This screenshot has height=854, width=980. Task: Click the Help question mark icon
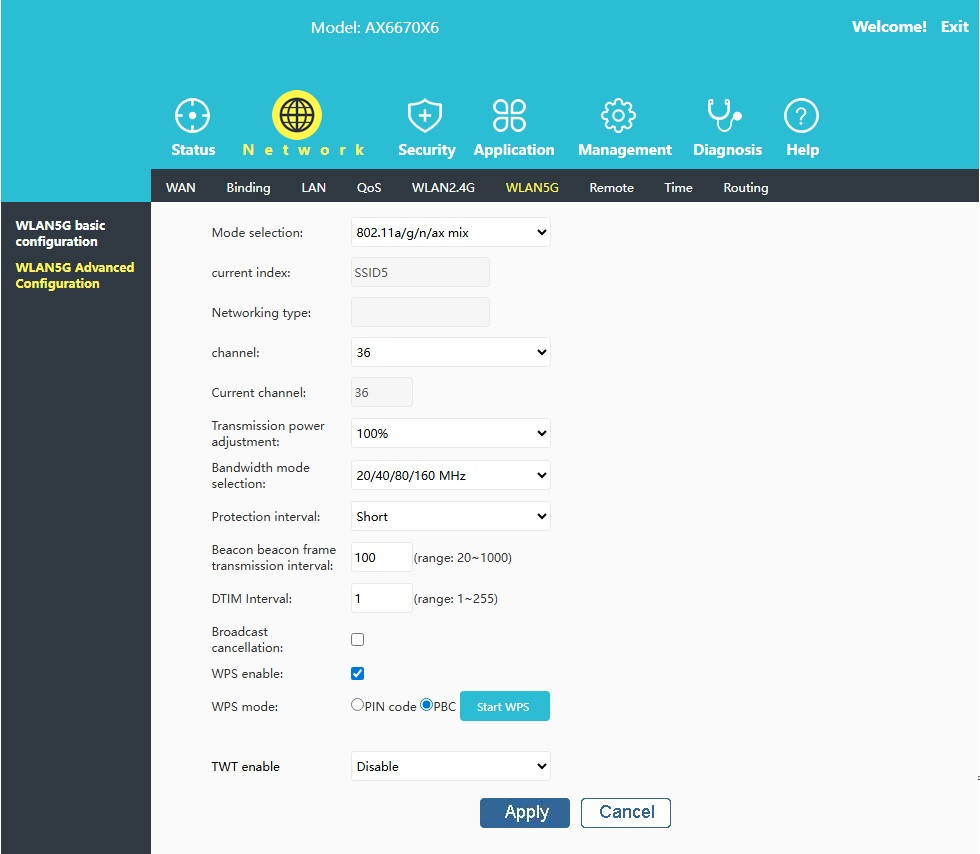pos(801,116)
